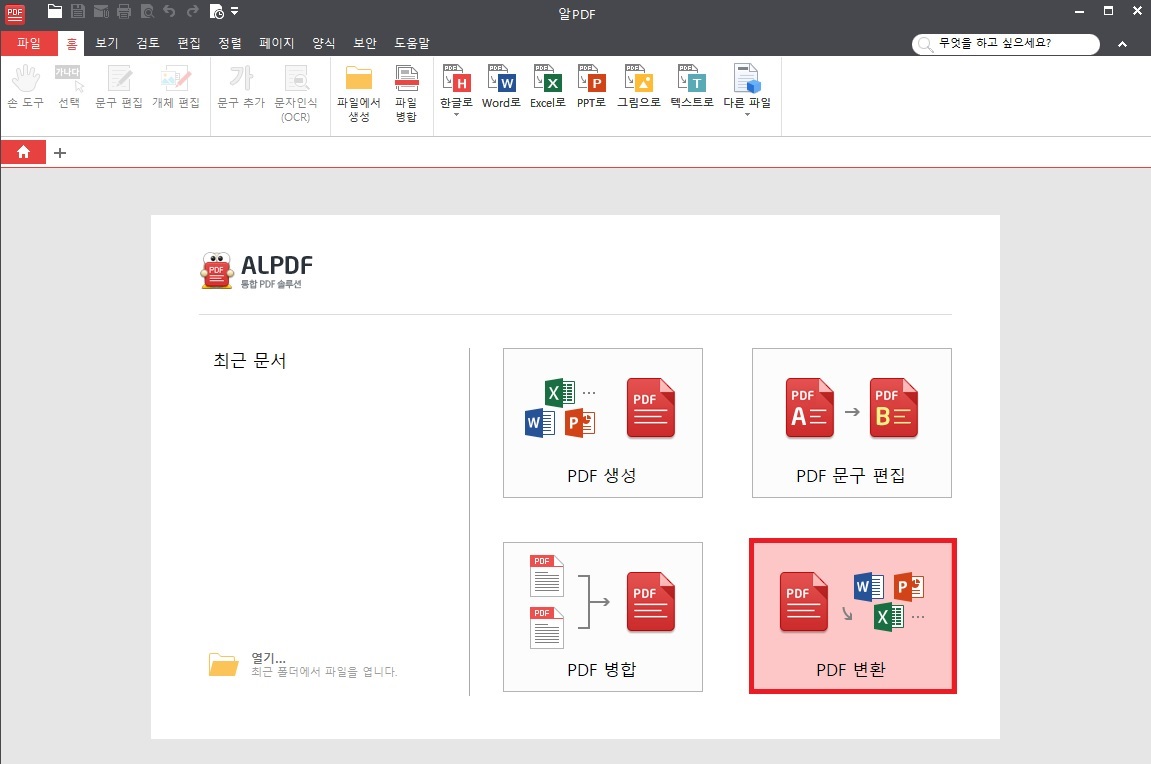Switch to the 페이지 tab
Viewport: 1151px width, 764px height.
(x=277, y=43)
